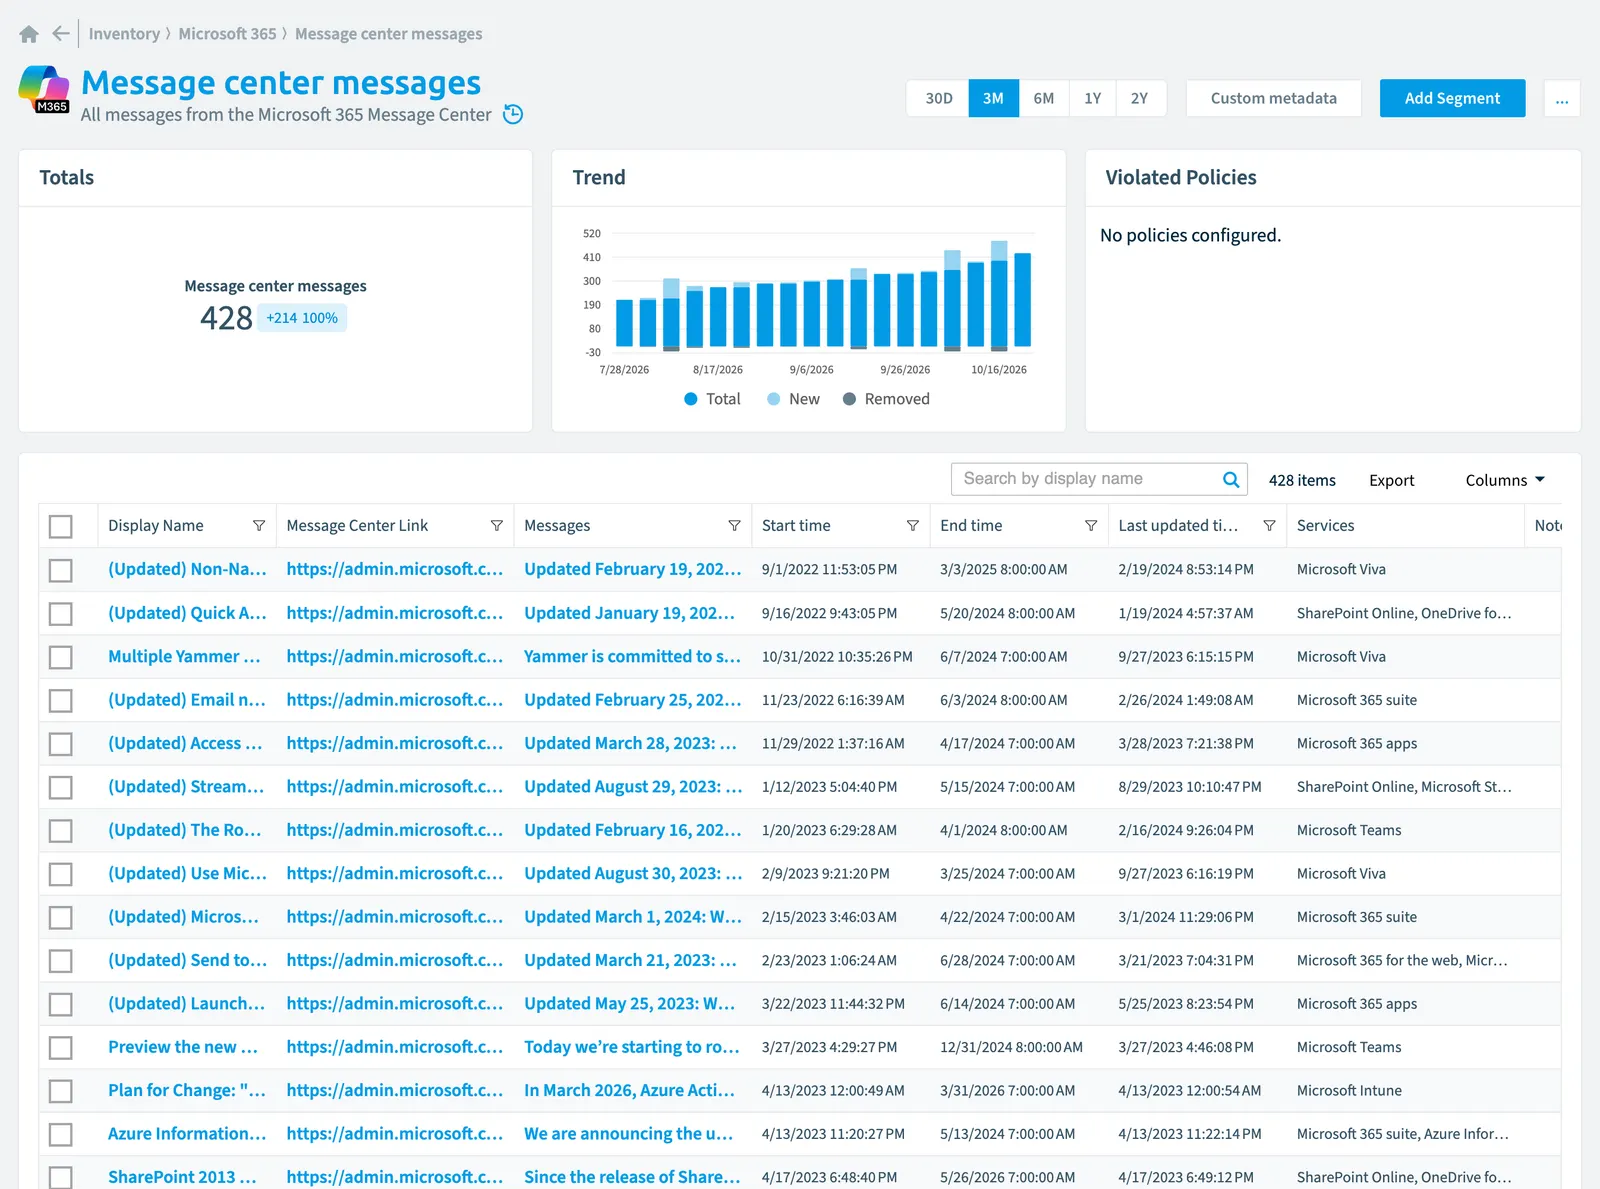Select the 30D time range
Viewport: 1600px width, 1189px height.
938,98
